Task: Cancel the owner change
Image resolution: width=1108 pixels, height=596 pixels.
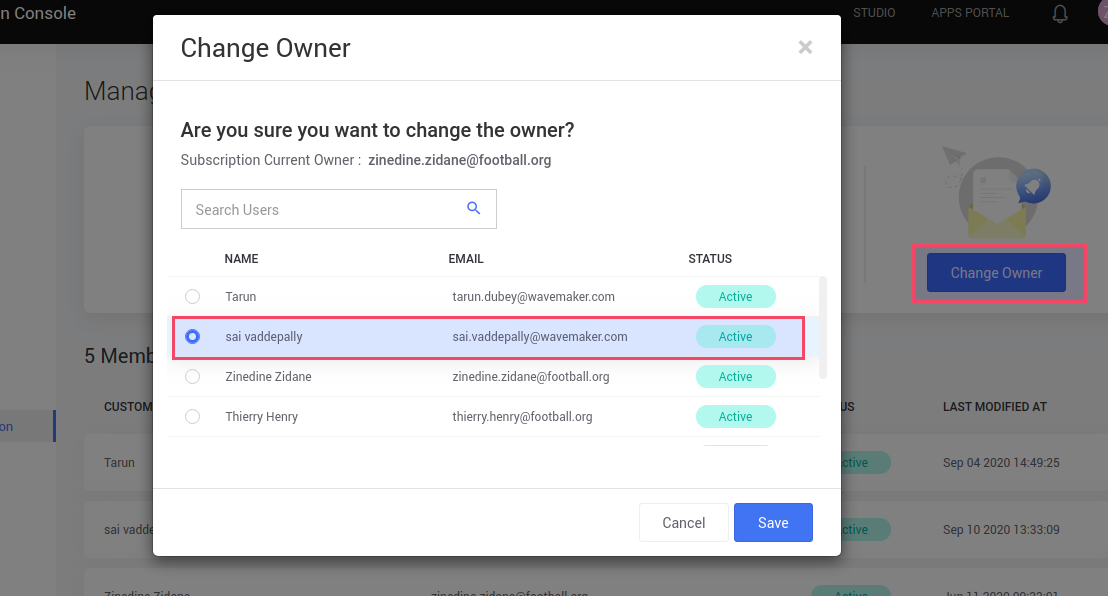Action: coord(683,522)
